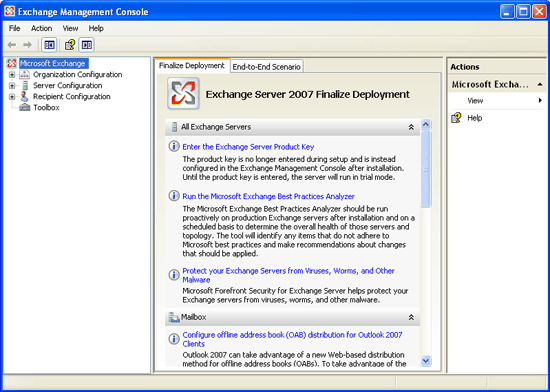Click the Recipient Configuration node icon
550x392 pixels.
point(24,96)
